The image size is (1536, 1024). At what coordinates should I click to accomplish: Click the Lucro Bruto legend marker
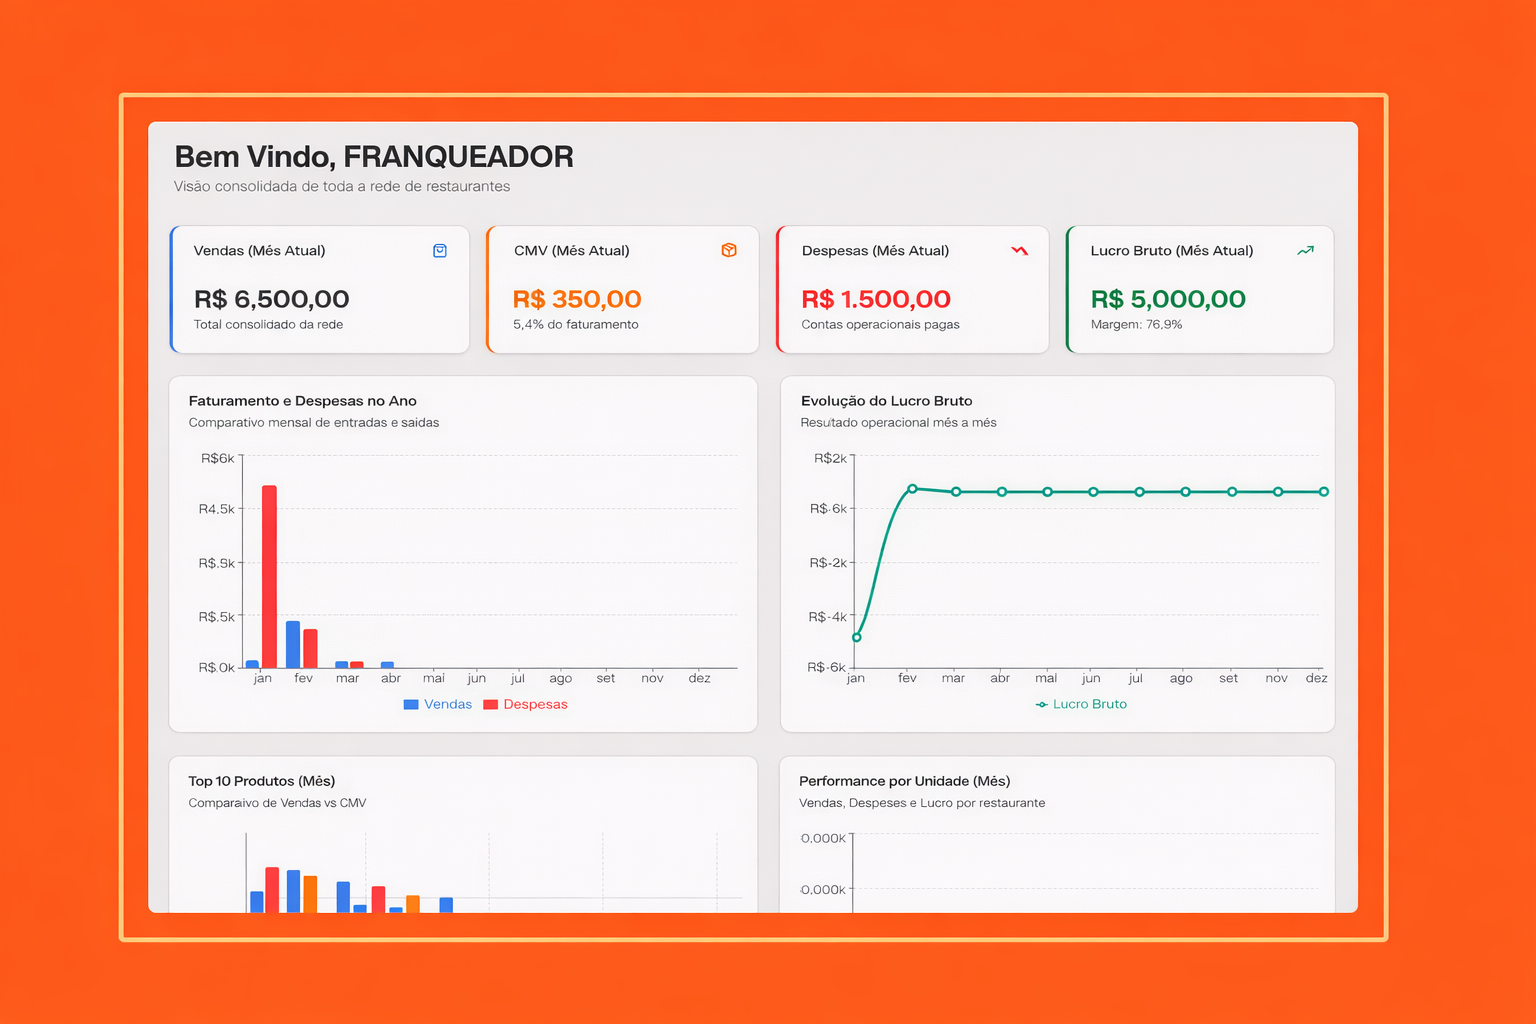tap(1041, 704)
